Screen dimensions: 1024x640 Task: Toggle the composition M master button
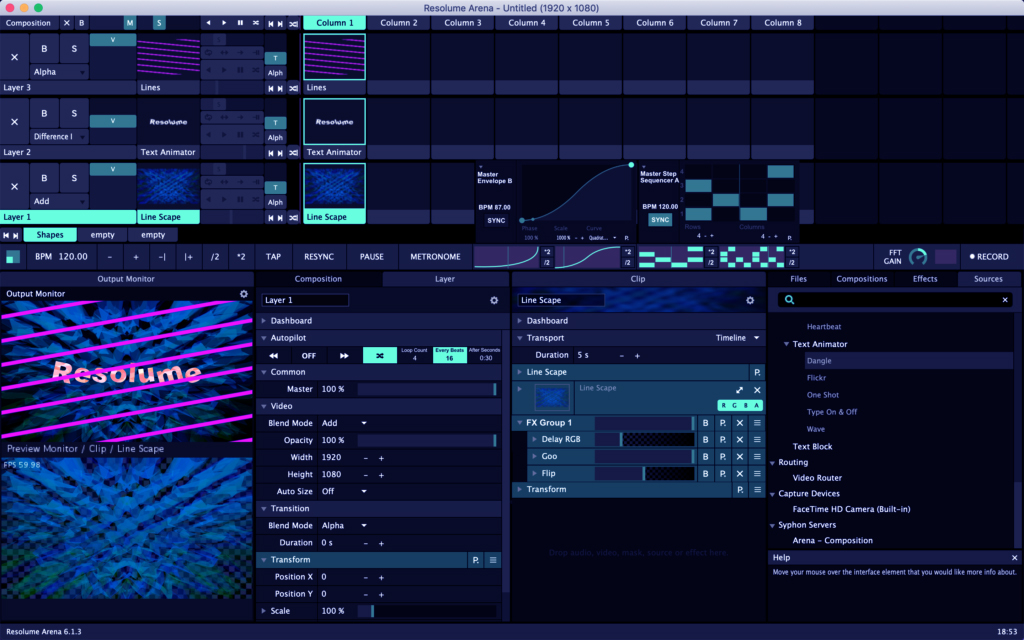pos(130,23)
